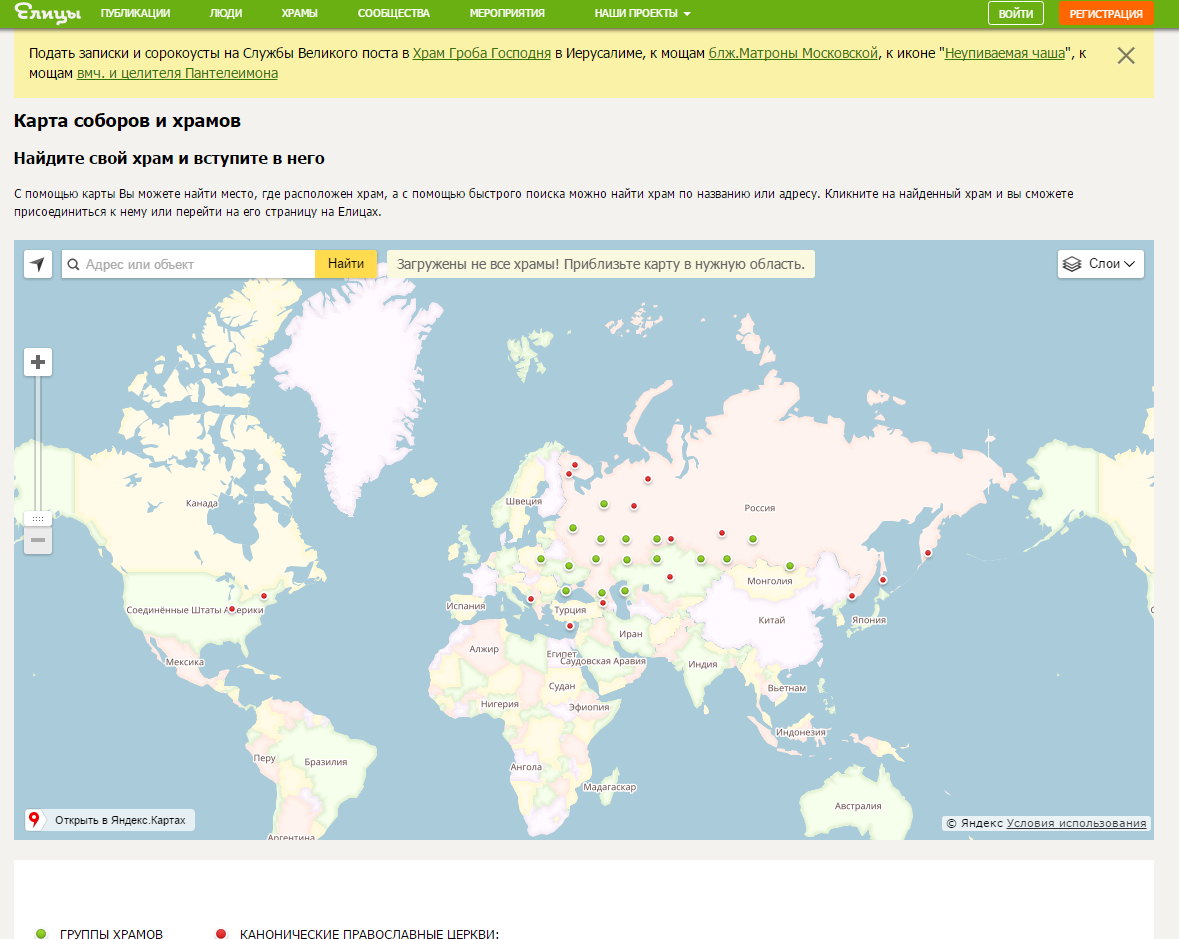Click the Елицы site logo

point(47,13)
